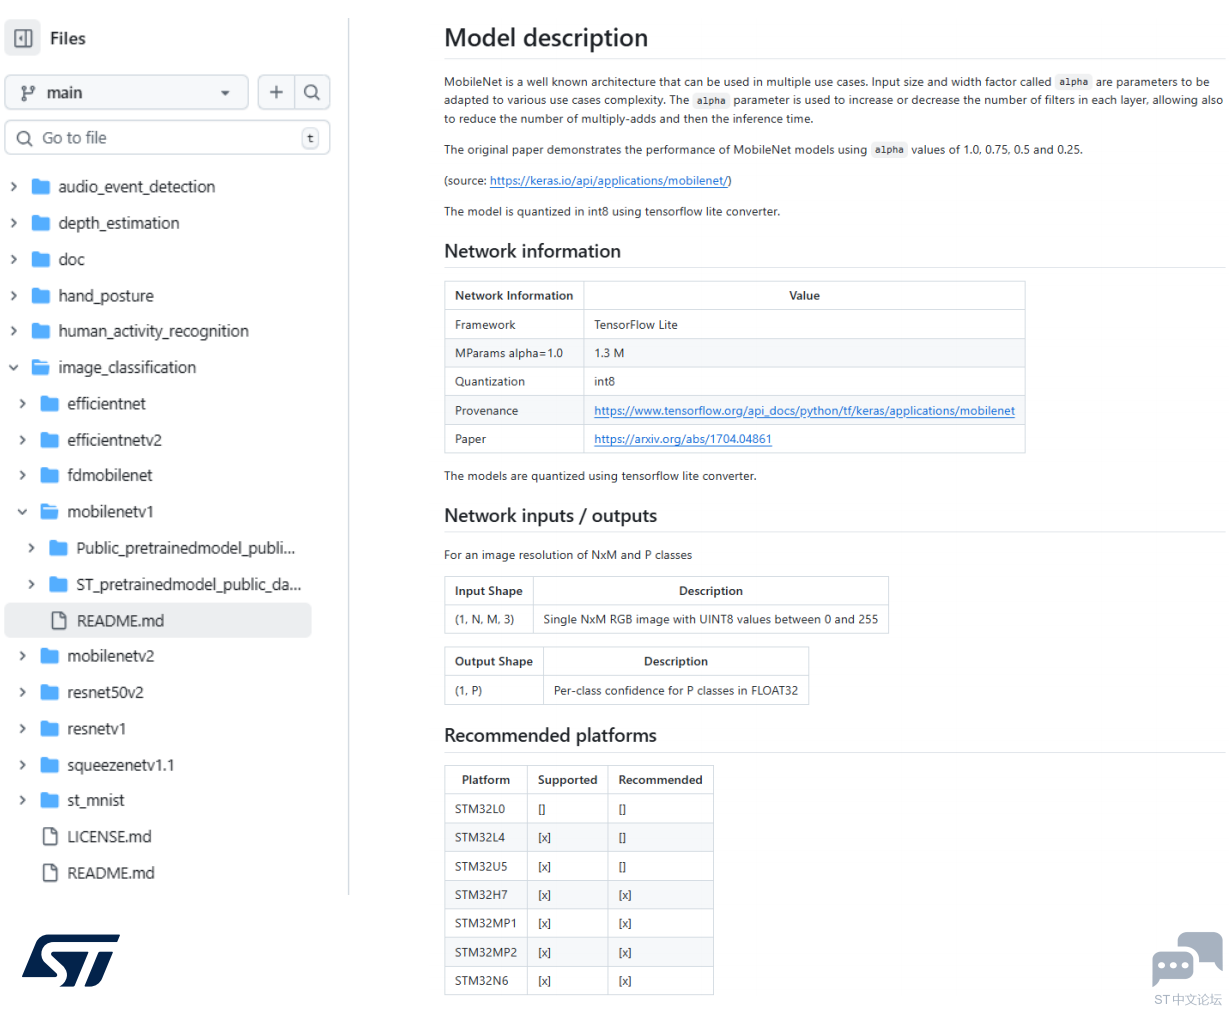Click the Network information heading
The image size is (1231, 1015).
[x=532, y=251]
